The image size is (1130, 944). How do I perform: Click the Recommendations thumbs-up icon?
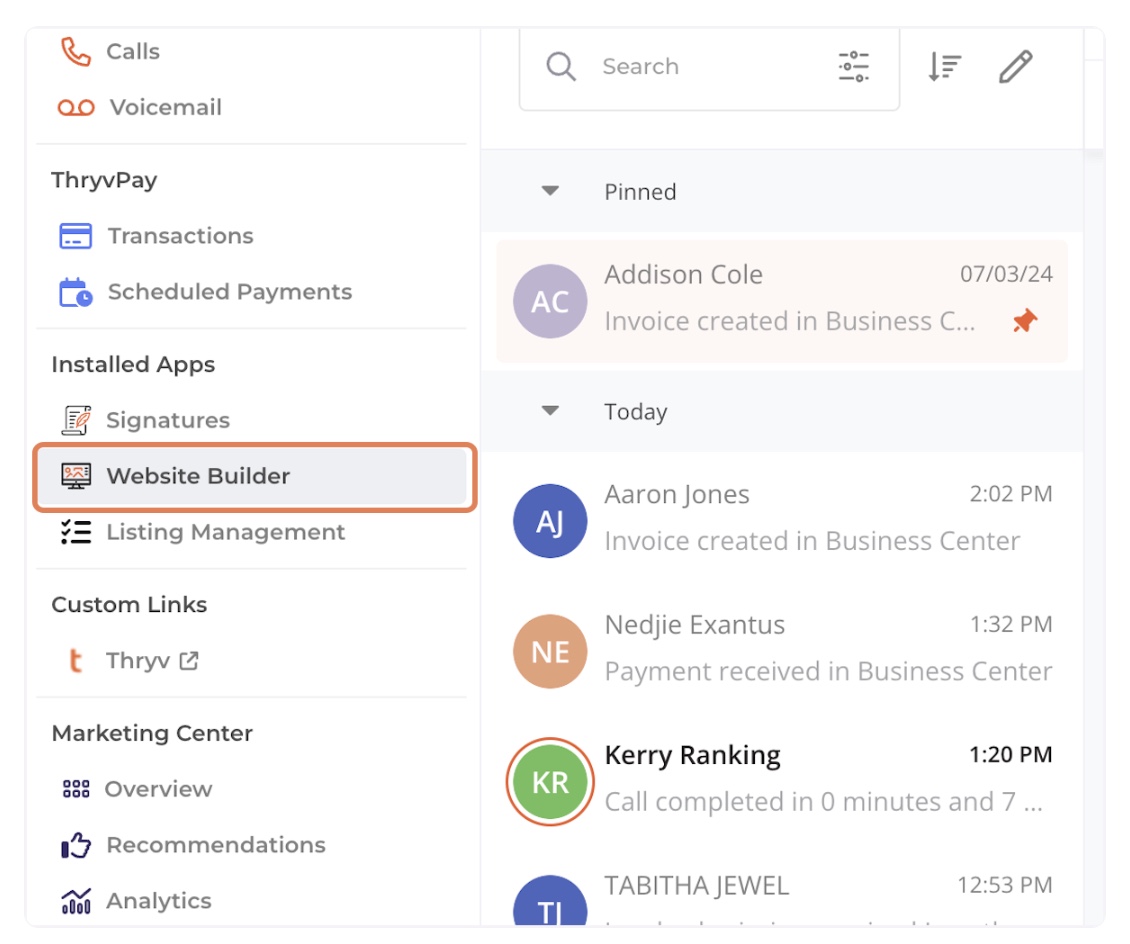pyautogui.click(x=76, y=845)
